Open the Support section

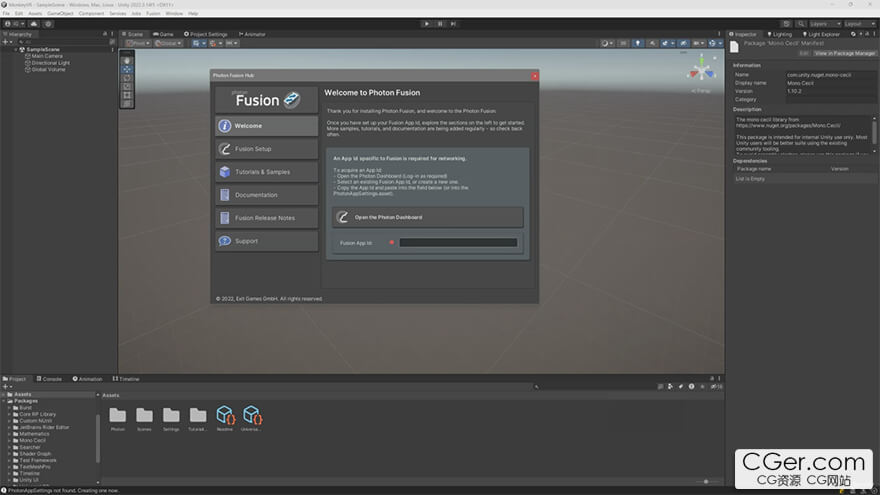tap(266, 241)
